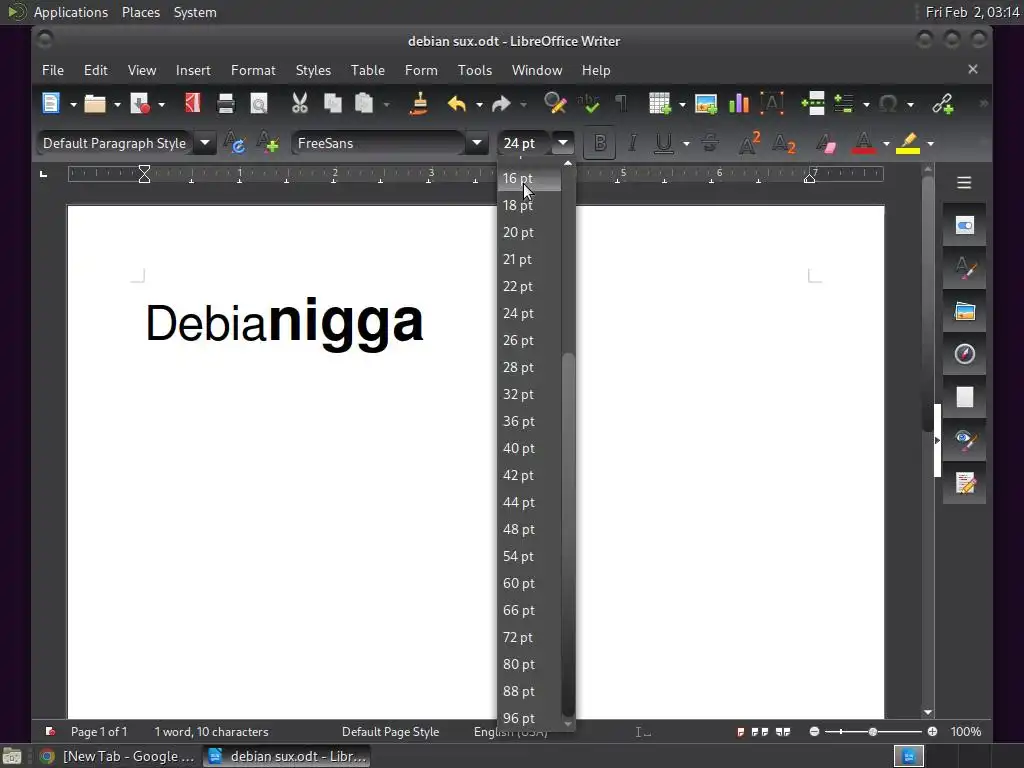Click Default Page Style in status bar
Image resolution: width=1024 pixels, height=768 pixels.
coord(390,732)
